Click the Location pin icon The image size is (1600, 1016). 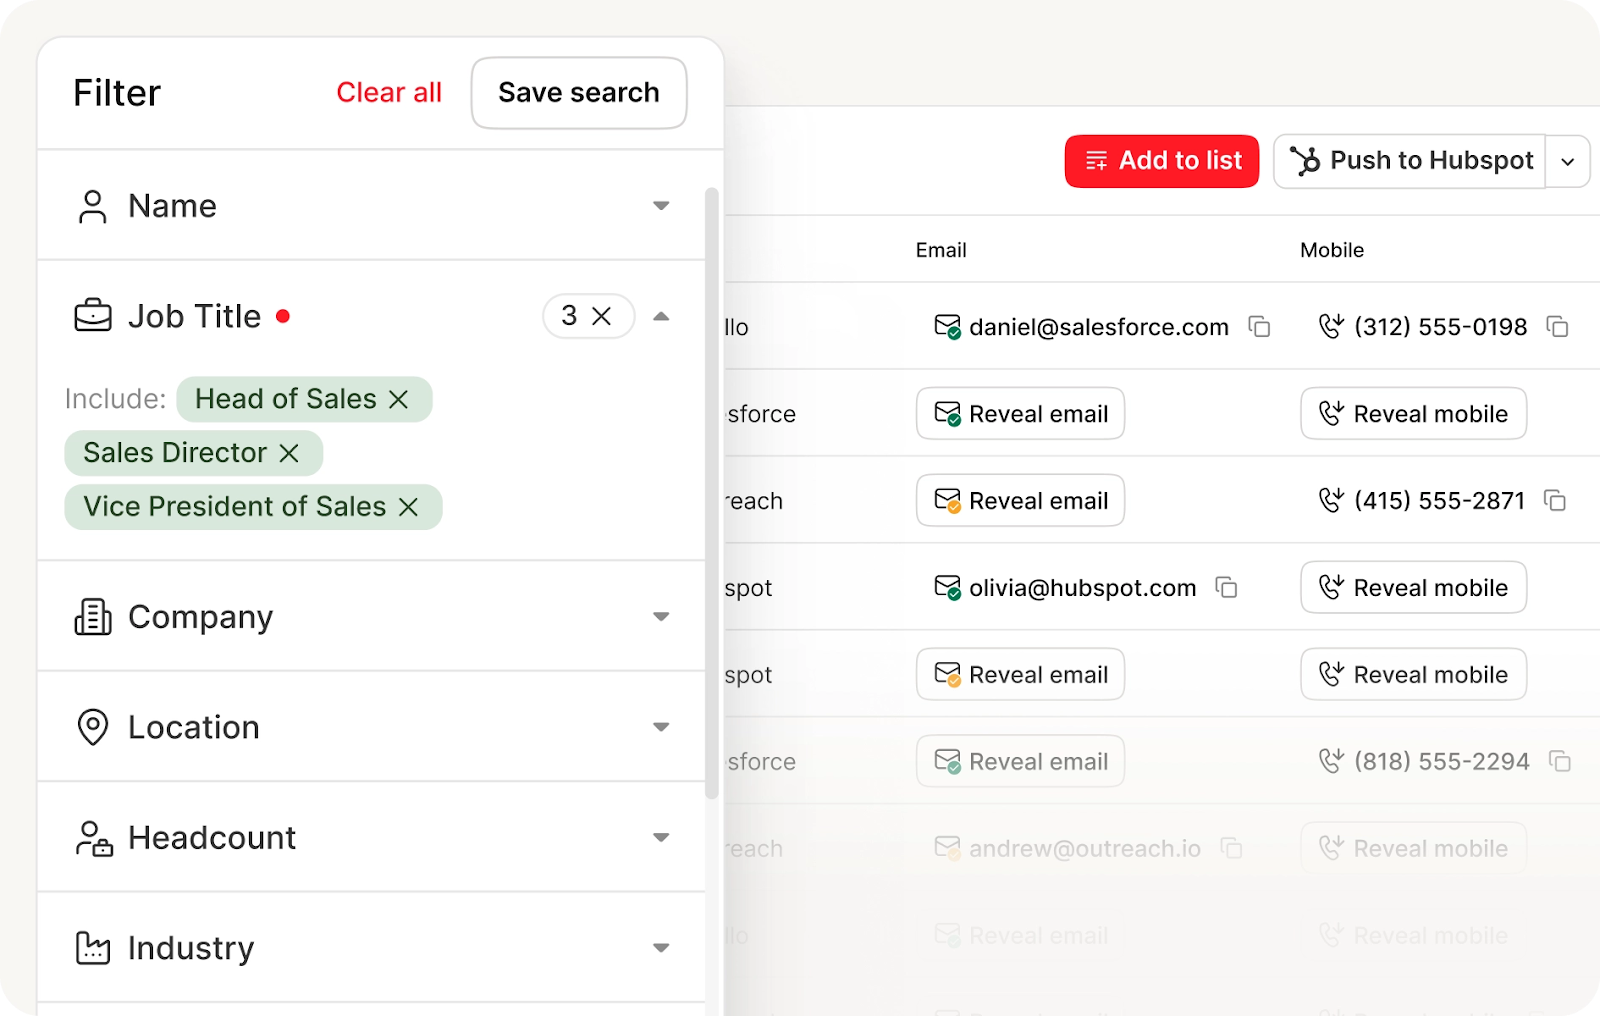(x=93, y=727)
